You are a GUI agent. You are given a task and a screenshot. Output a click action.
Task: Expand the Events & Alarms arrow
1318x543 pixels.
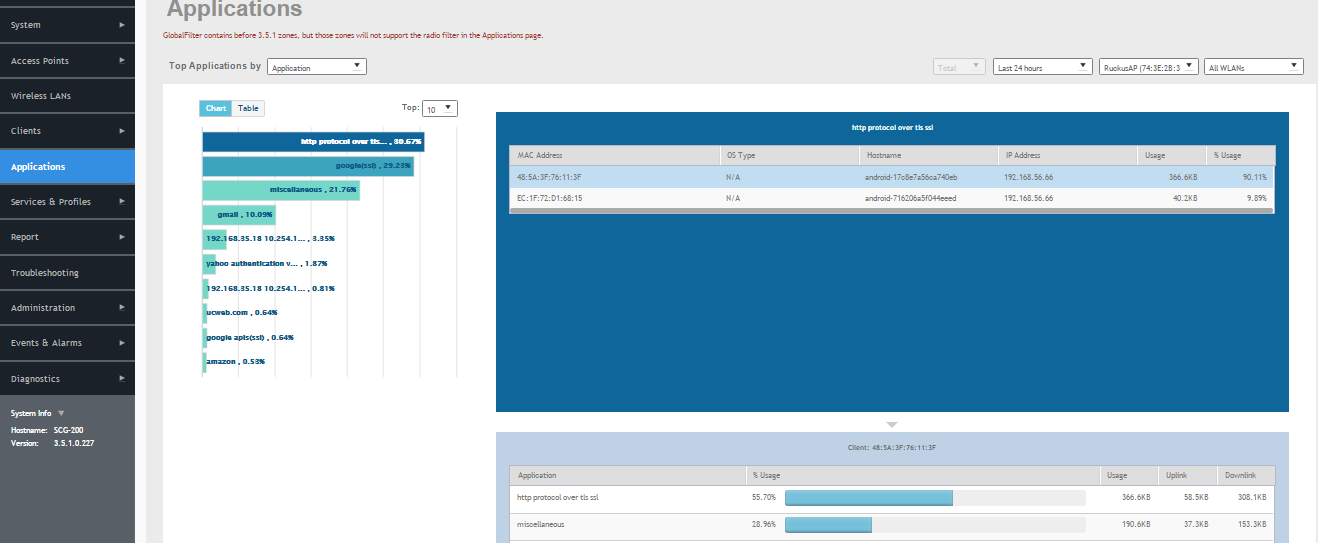(x=122, y=343)
